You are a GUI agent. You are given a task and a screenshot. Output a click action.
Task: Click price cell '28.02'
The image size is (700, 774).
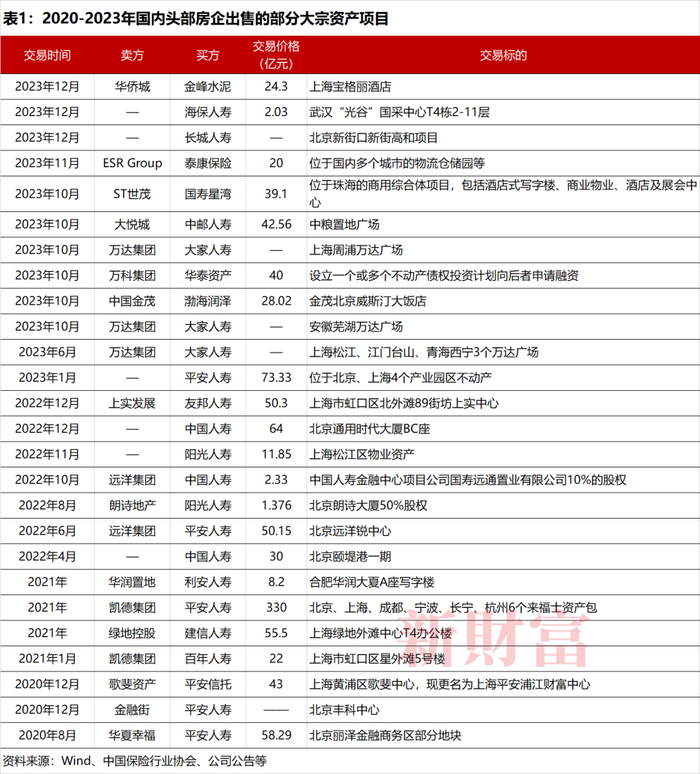click(276, 301)
